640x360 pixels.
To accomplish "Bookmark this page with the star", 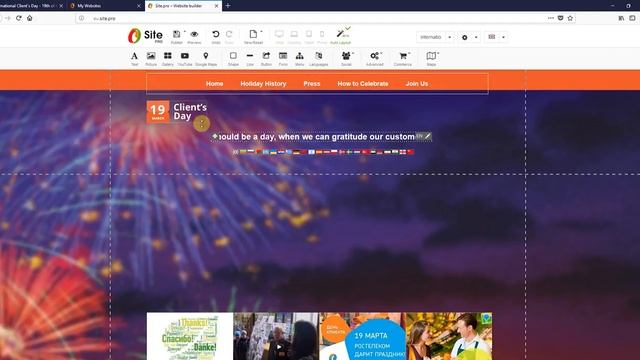I will (x=570, y=18).
